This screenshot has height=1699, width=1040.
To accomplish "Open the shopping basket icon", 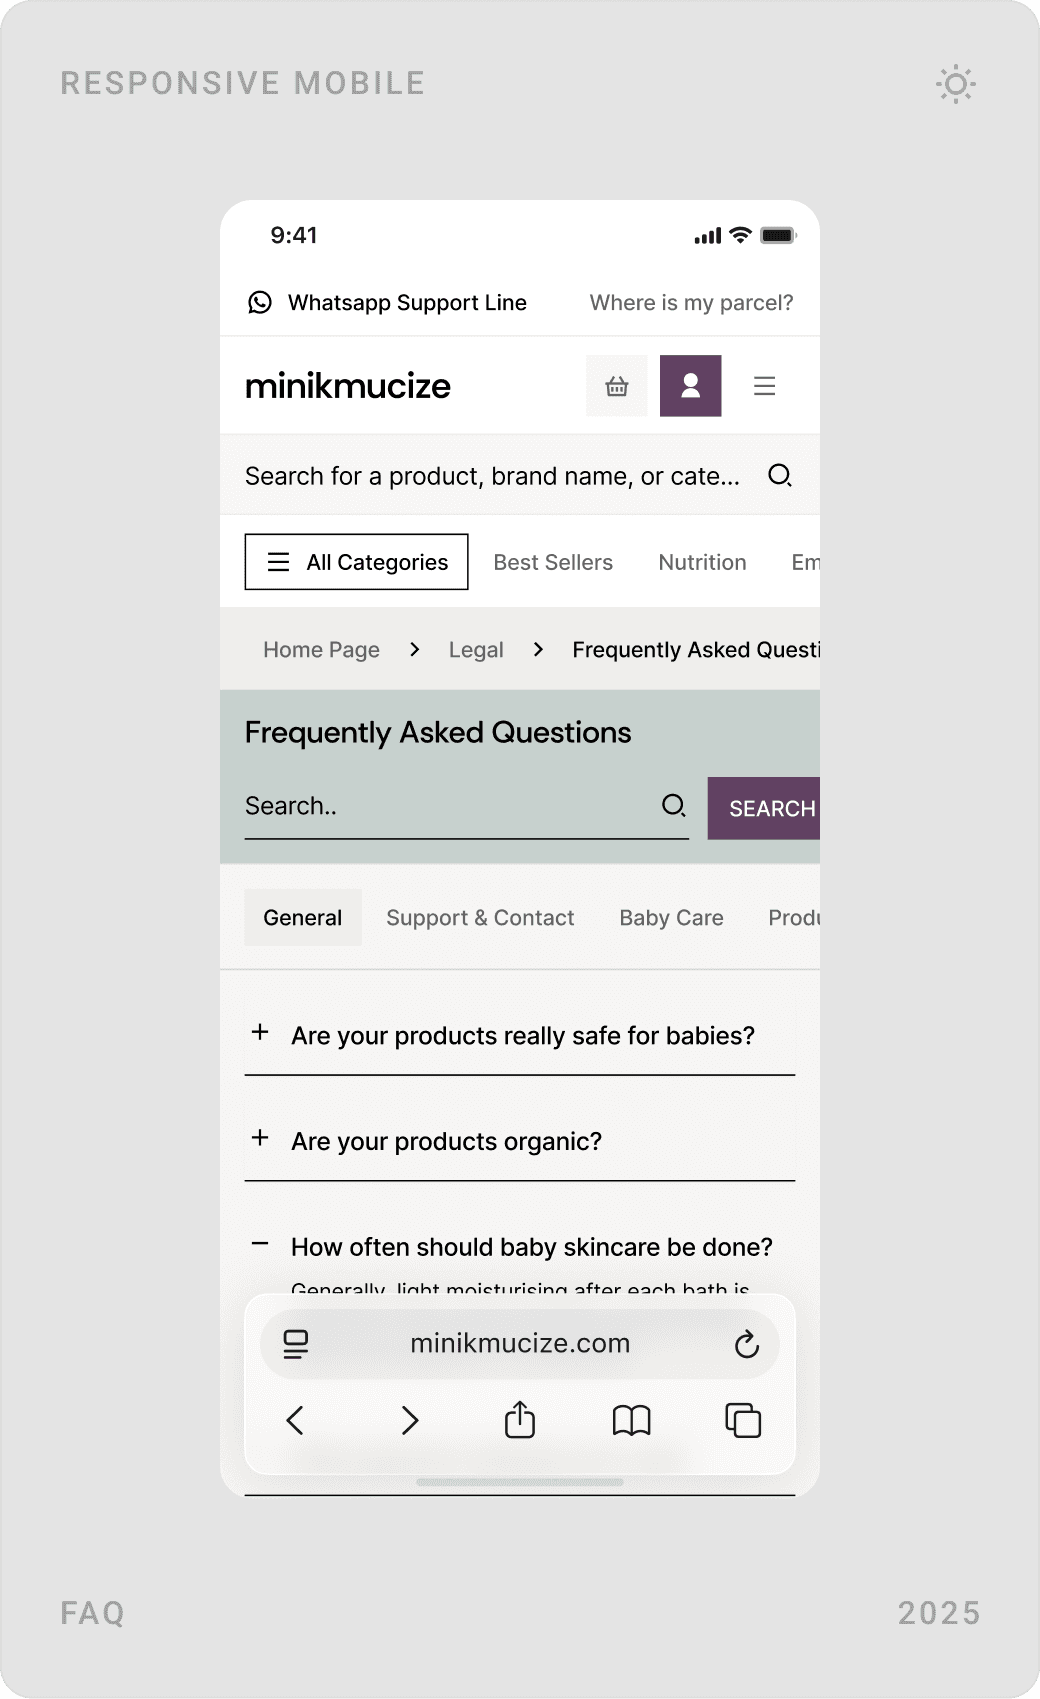I will pos(616,386).
